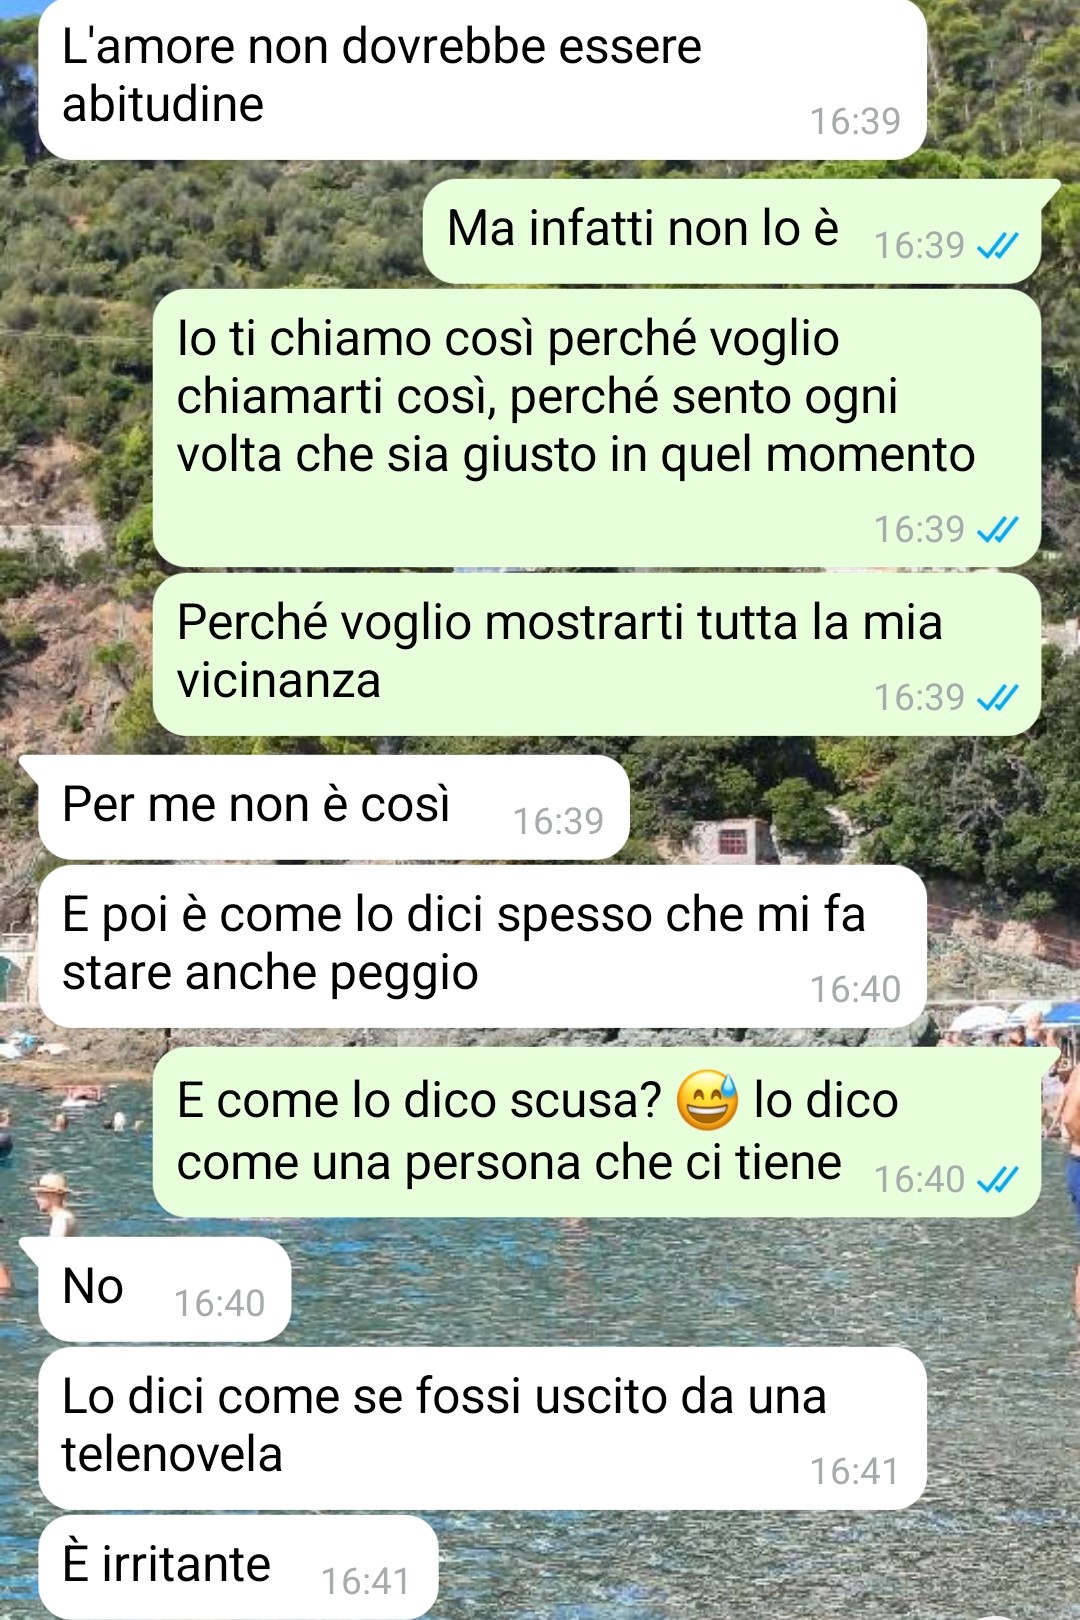Image resolution: width=1080 pixels, height=1620 pixels.
Task: Select the 'Io ti chiamo così perché voglio' message
Action: [597, 428]
